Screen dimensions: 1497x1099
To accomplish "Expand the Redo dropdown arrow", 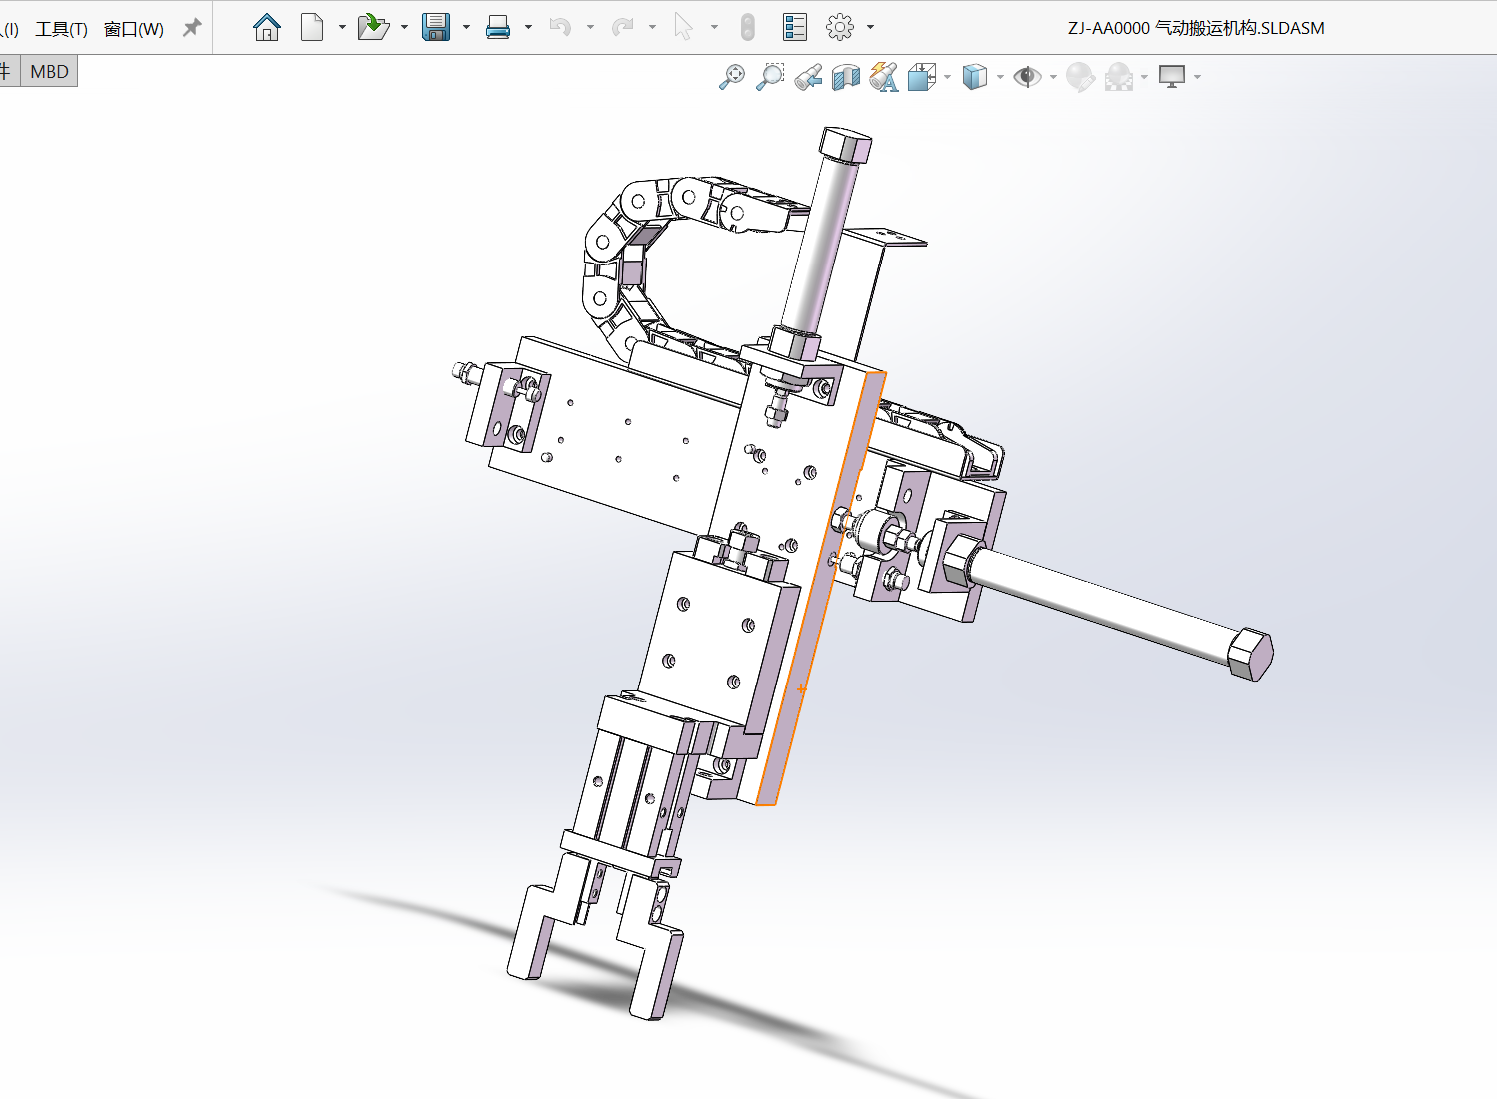I will pos(652,27).
